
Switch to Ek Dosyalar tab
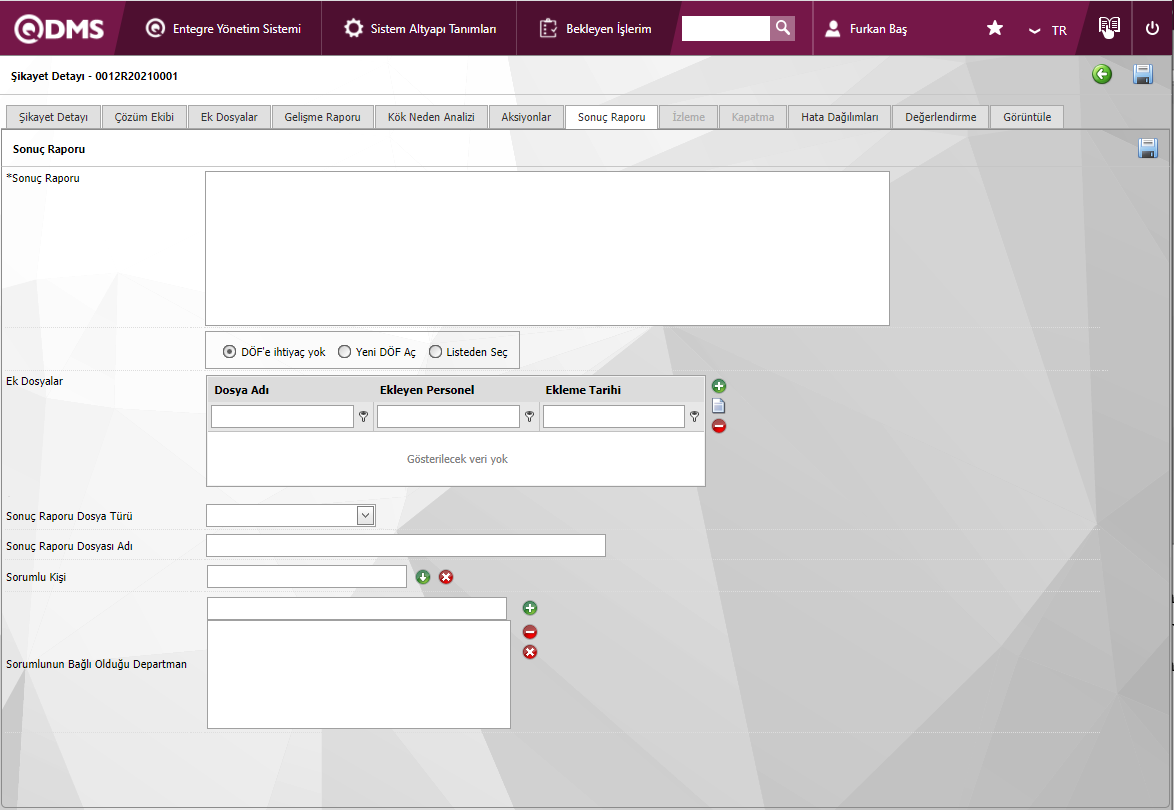pyautogui.click(x=228, y=117)
